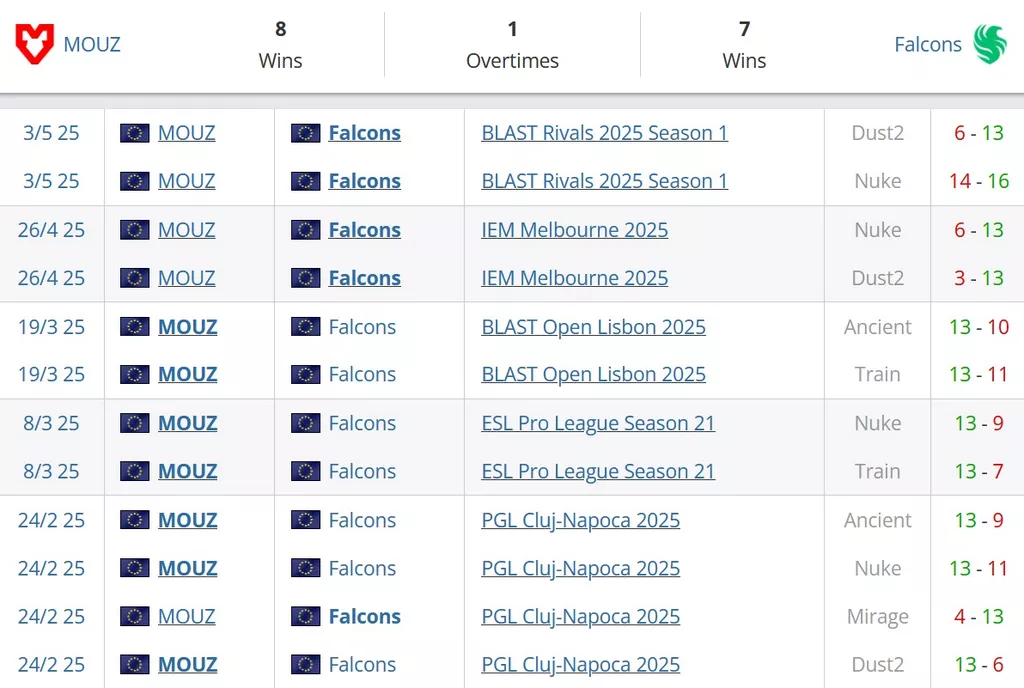Open bold Falcons link in BLAST Rivals Dust2 row

tap(364, 133)
